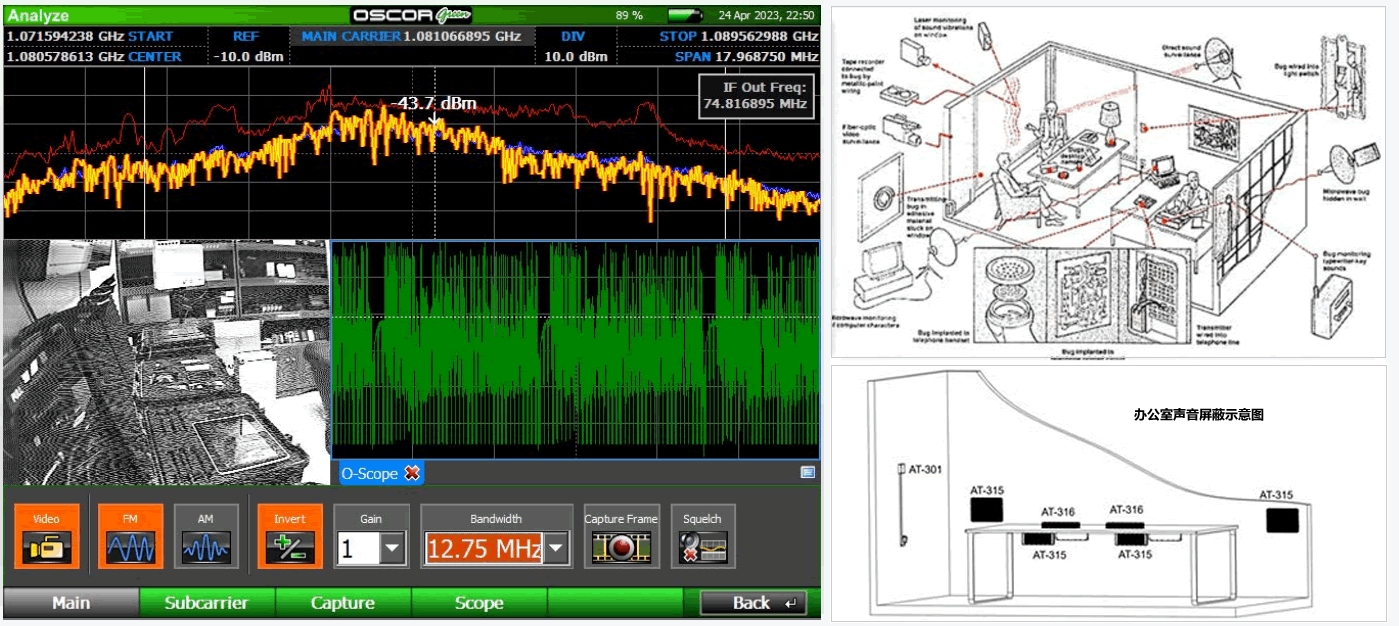1399x626 pixels.
Task: Open the Main menu tab
Action: [71, 603]
